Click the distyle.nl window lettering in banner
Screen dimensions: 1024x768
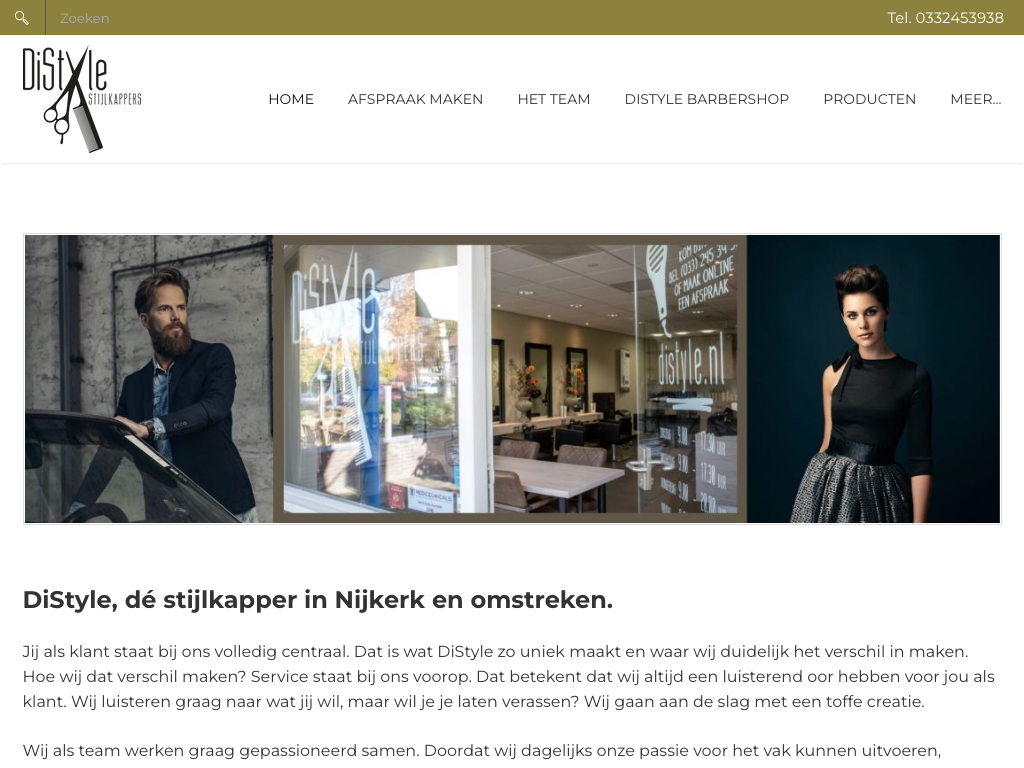[x=690, y=368]
